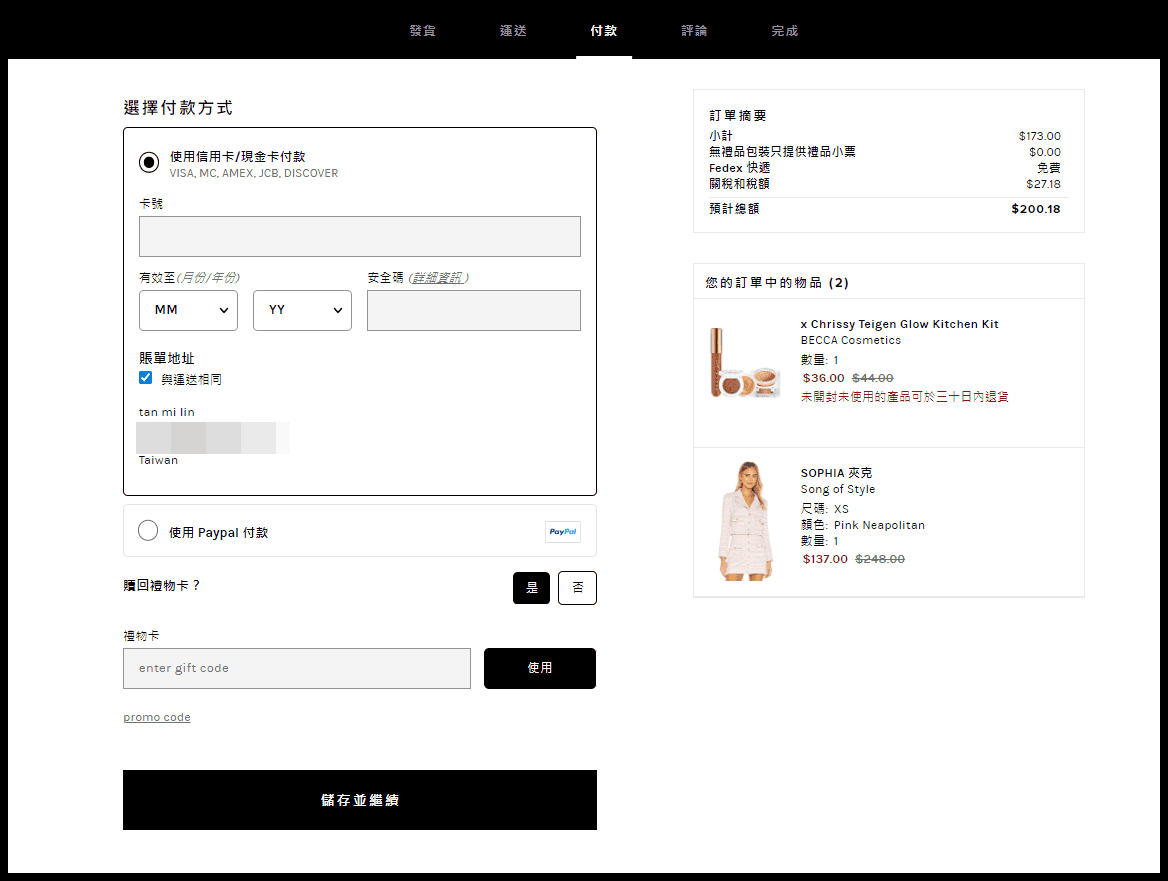
Task: Click the SOPHIA jacket product thumbnail
Action: pos(744,521)
